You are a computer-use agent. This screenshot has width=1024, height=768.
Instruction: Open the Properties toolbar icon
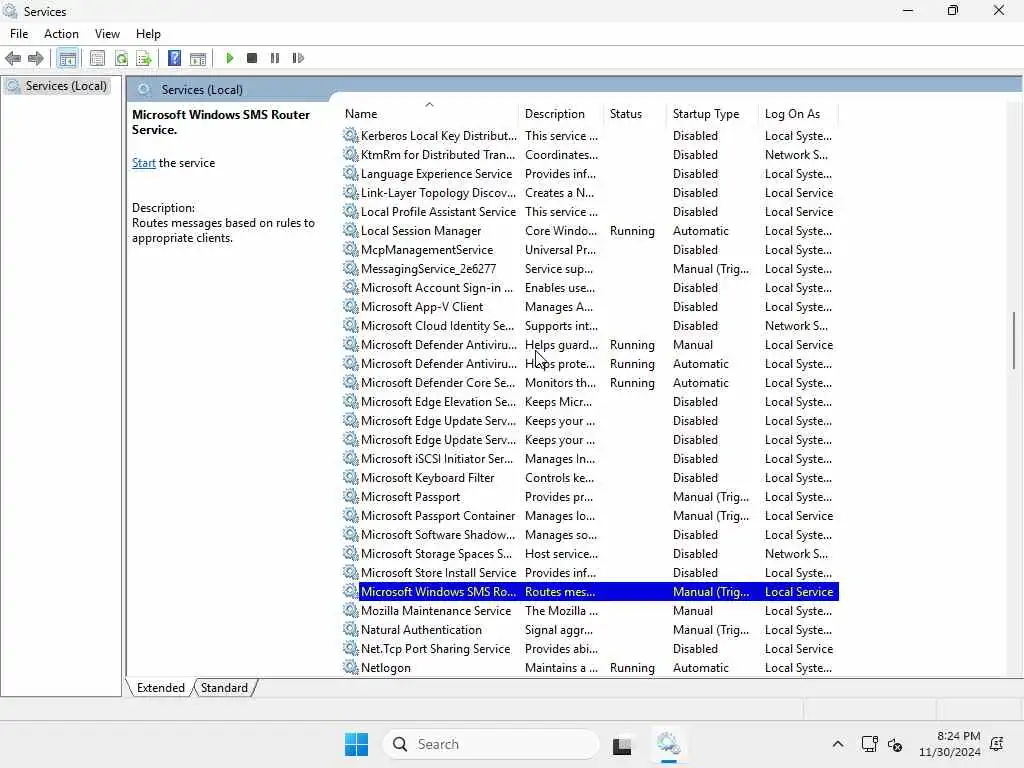click(x=97, y=58)
